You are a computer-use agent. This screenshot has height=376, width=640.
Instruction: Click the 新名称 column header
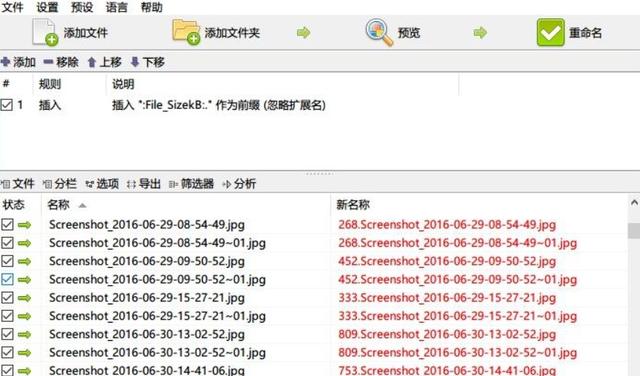[353, 205]
